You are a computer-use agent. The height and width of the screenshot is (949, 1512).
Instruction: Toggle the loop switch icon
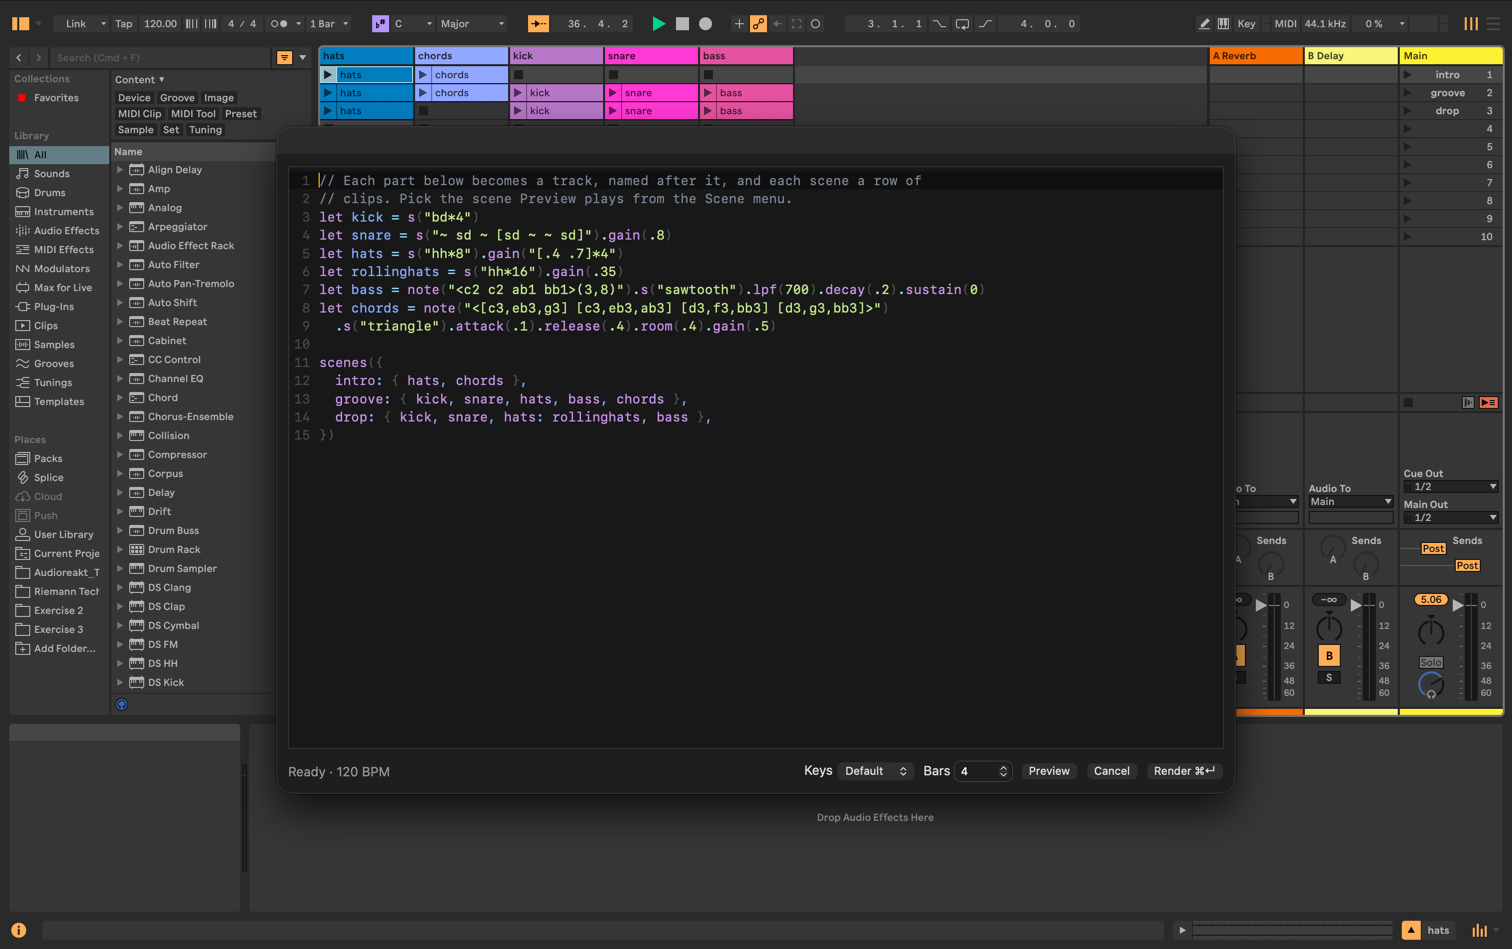tap(962, 24)
